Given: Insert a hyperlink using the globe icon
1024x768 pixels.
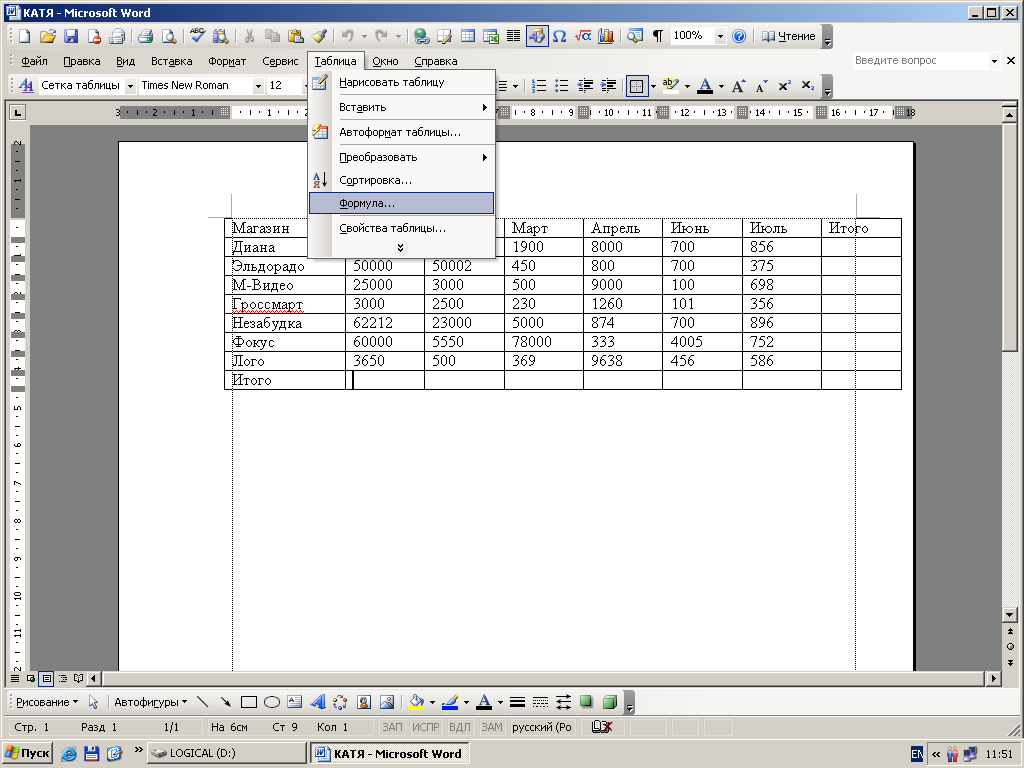Looking at the screenshot, I should 421,36.
